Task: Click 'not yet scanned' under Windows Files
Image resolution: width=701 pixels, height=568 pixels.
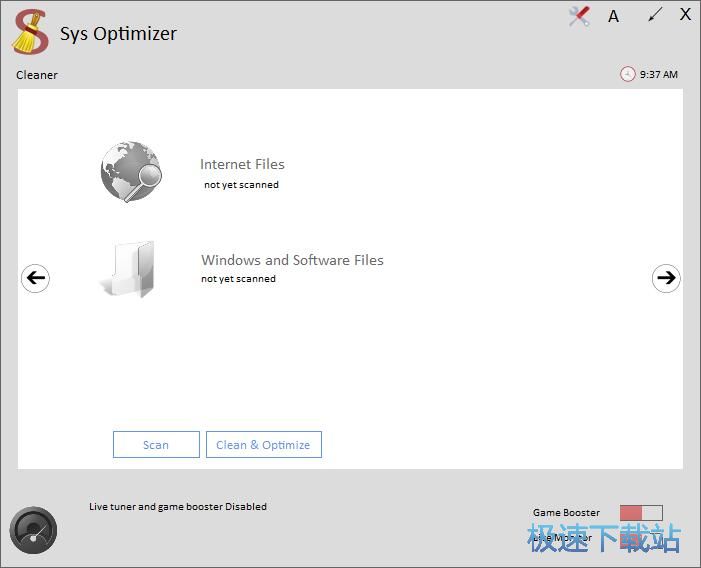Action: pyautogui.click(x=238, y=278)
